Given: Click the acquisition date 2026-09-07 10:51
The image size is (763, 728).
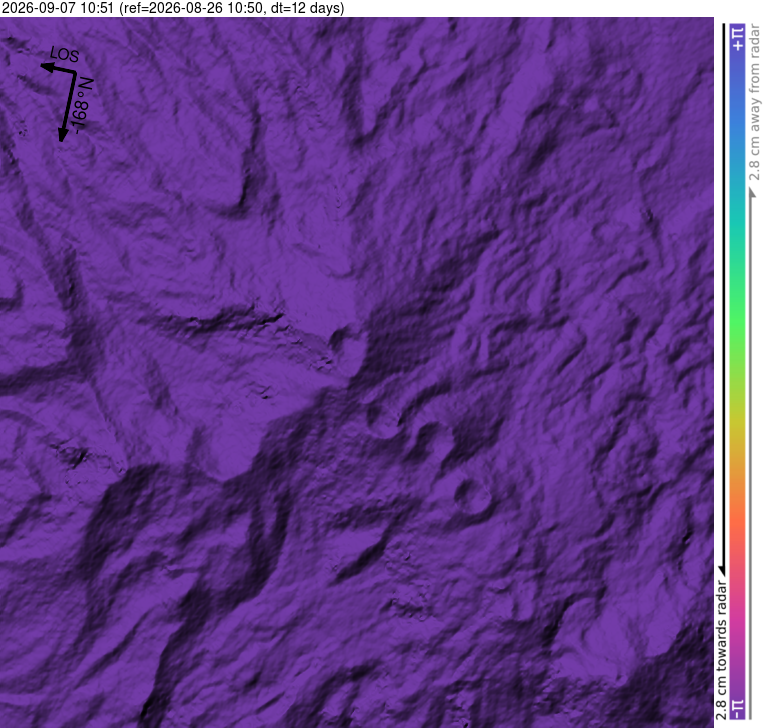Looking at the screenshot, I should pyautogui.click(x=58, y=8).
